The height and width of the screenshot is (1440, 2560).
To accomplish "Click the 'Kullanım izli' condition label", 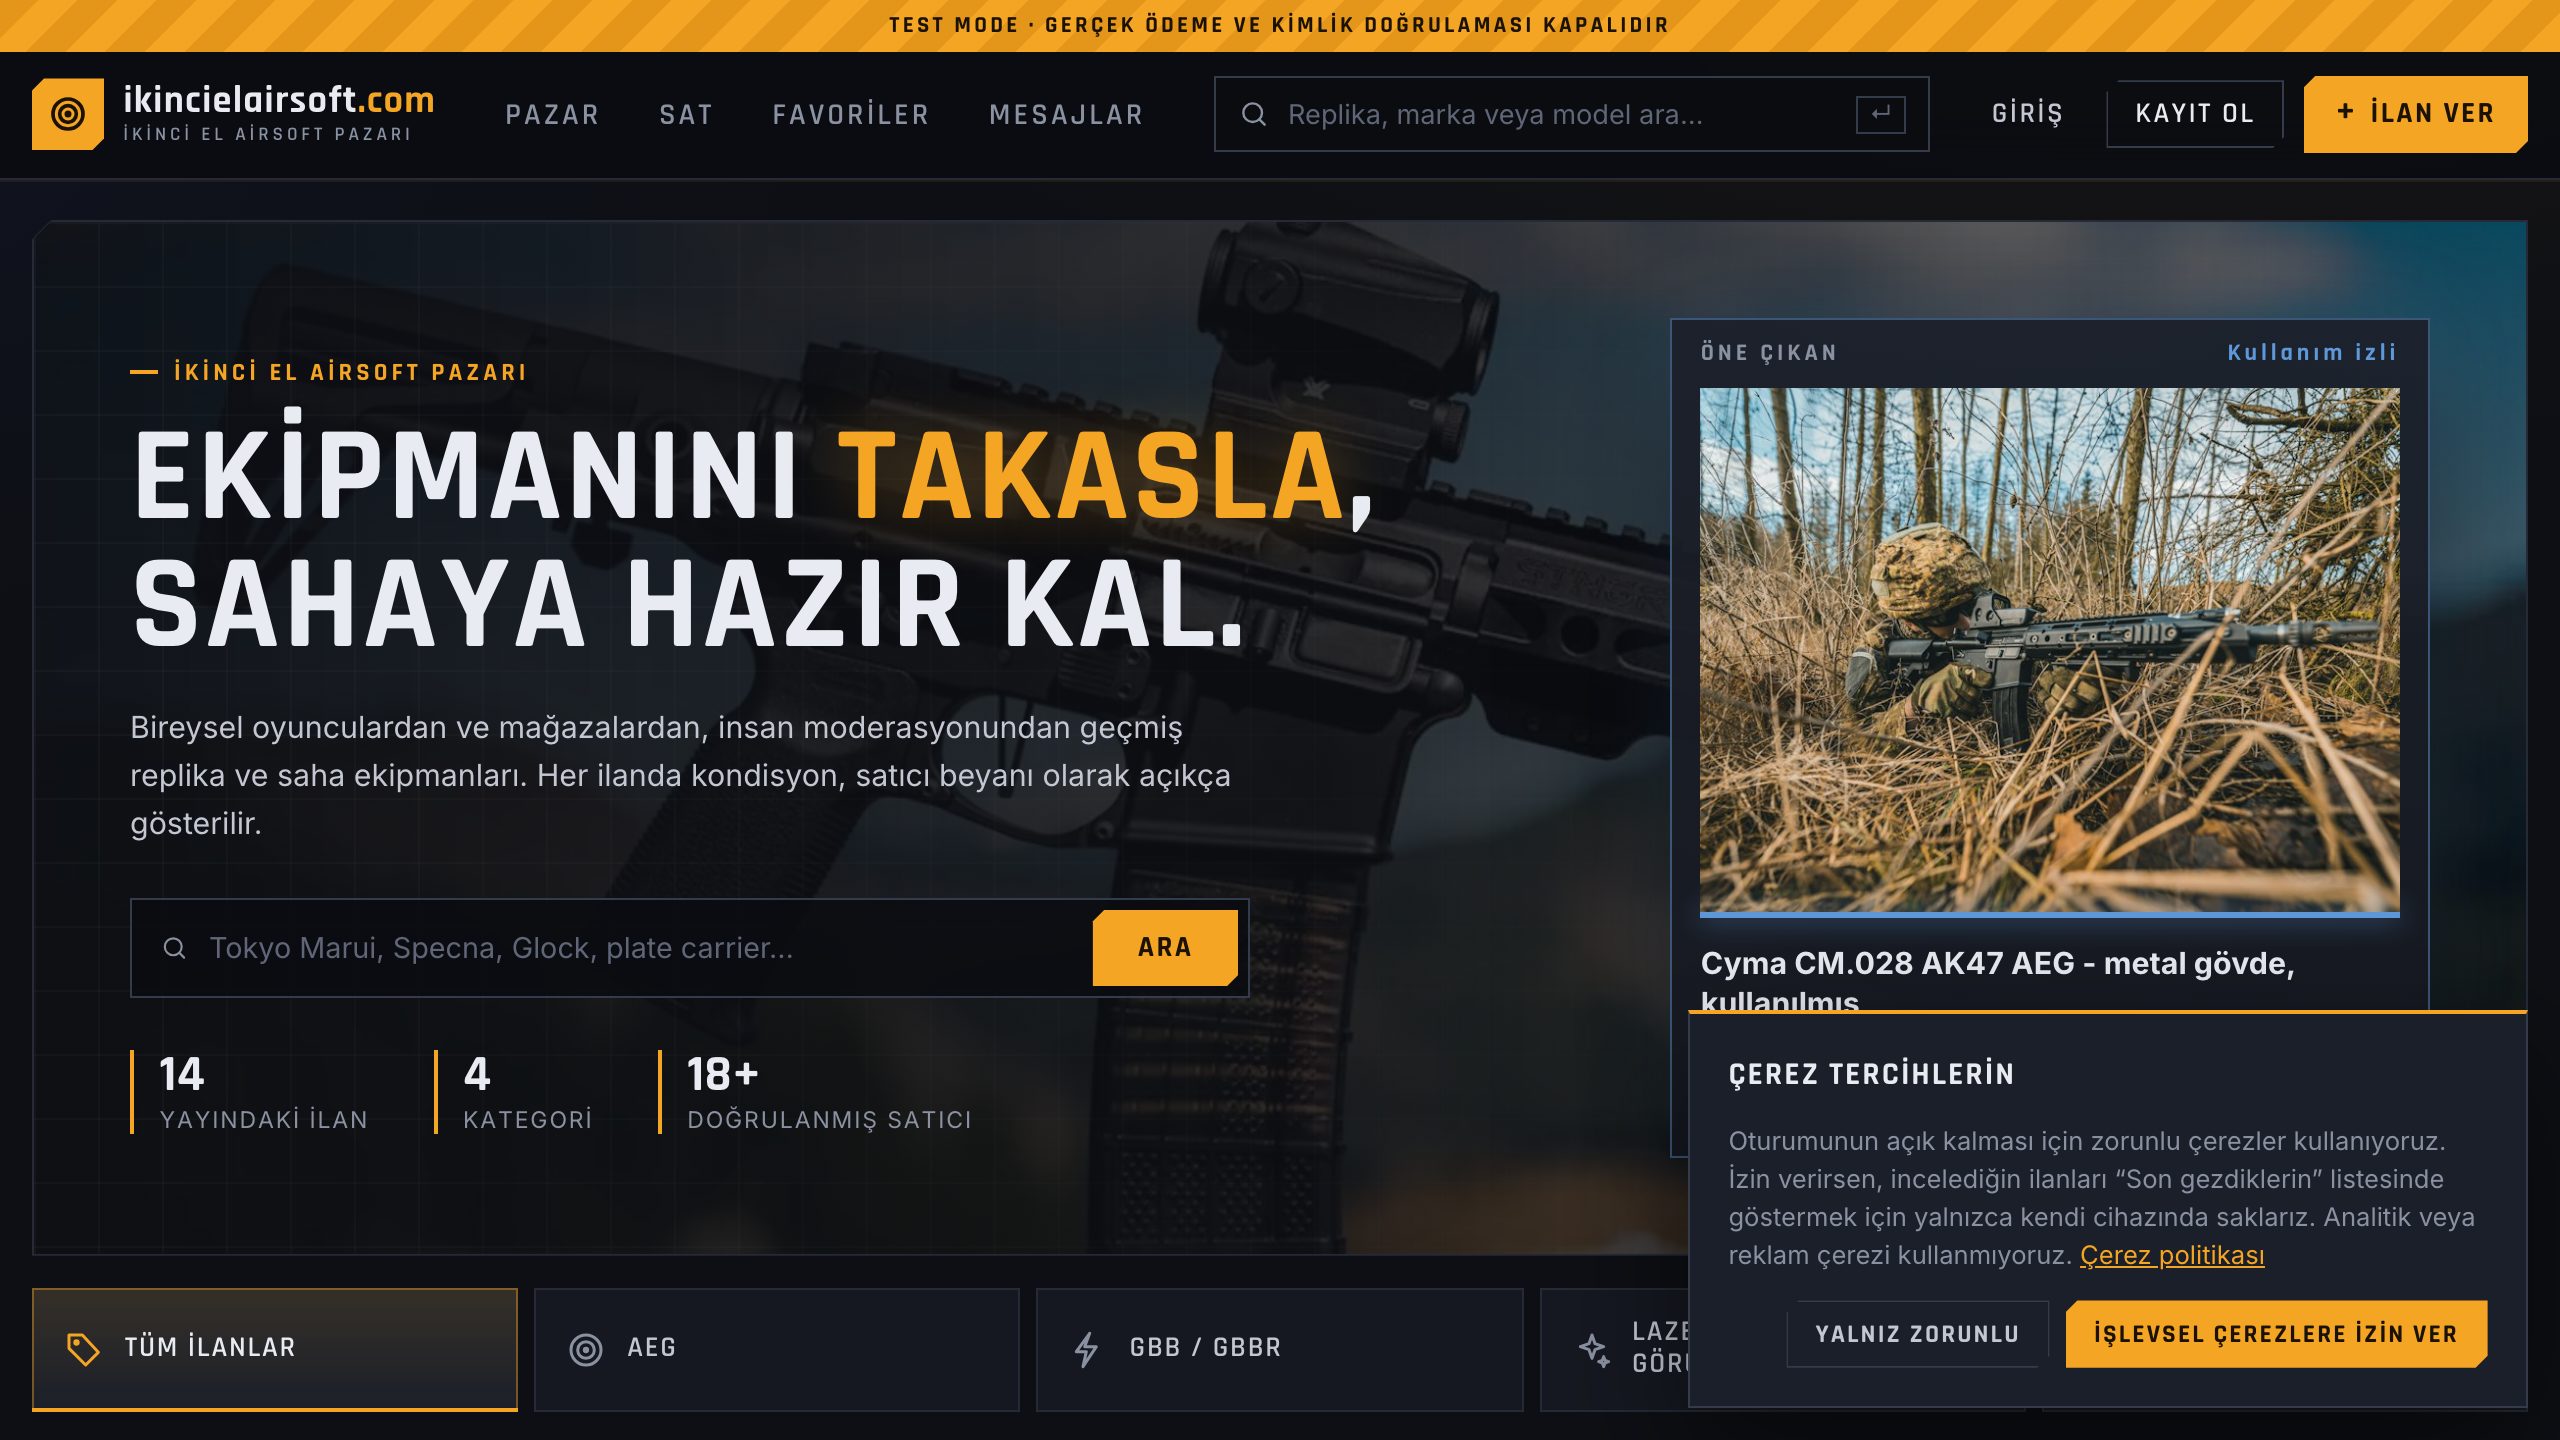I will (x=2311, y=352).
